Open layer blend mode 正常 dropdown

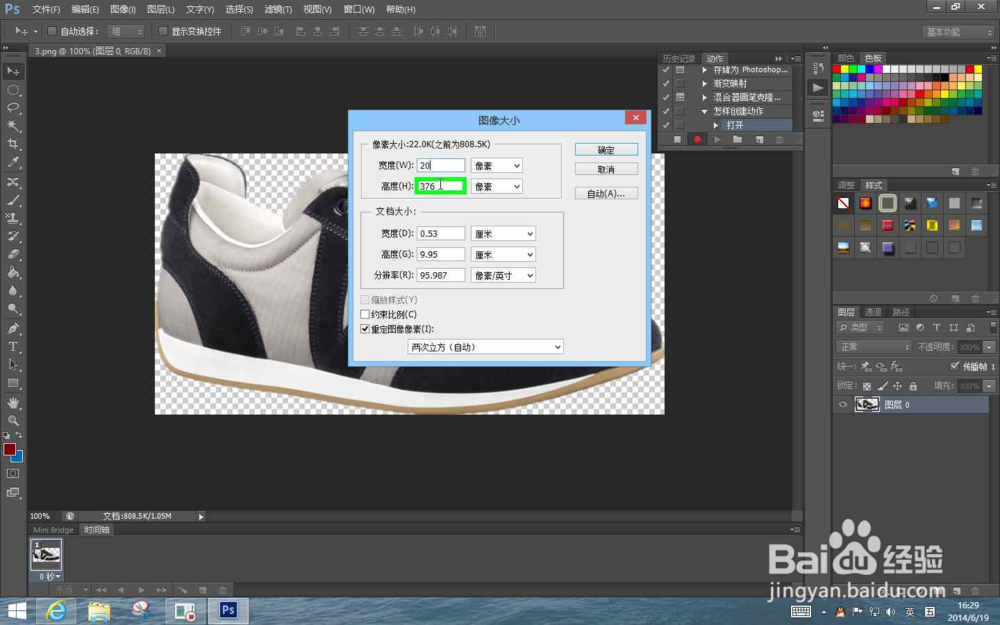tap(874, 347)
